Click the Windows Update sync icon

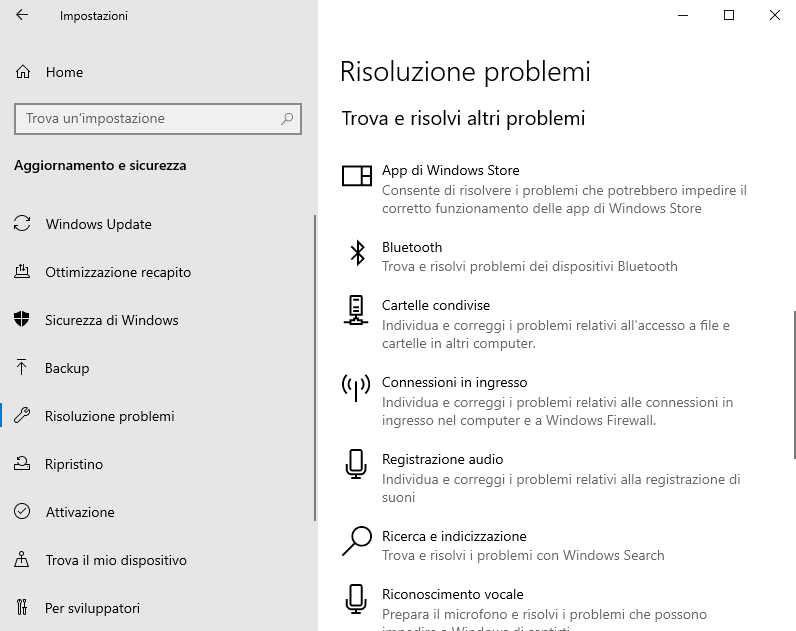coord(22,224)
